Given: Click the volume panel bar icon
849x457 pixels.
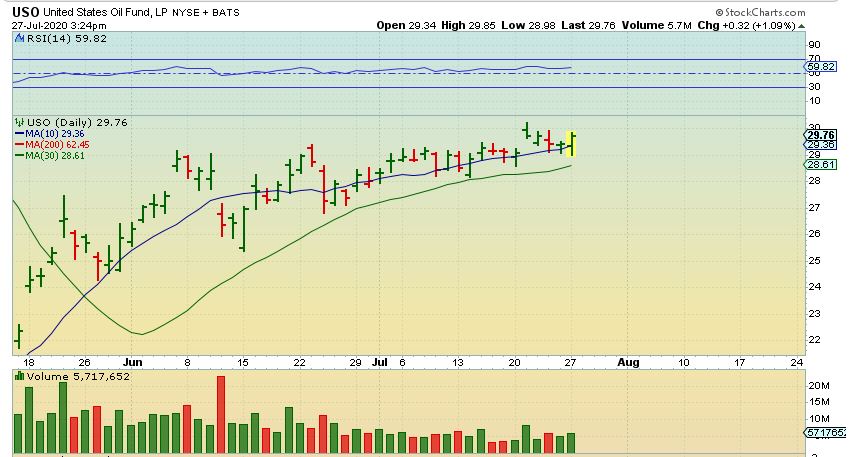Looking at the screenshot, I should coord(19,376).
